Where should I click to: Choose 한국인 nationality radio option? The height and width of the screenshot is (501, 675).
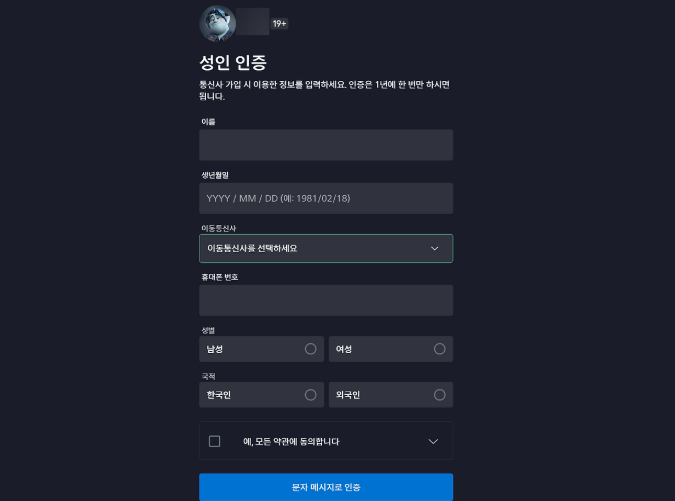coord(310,395)
